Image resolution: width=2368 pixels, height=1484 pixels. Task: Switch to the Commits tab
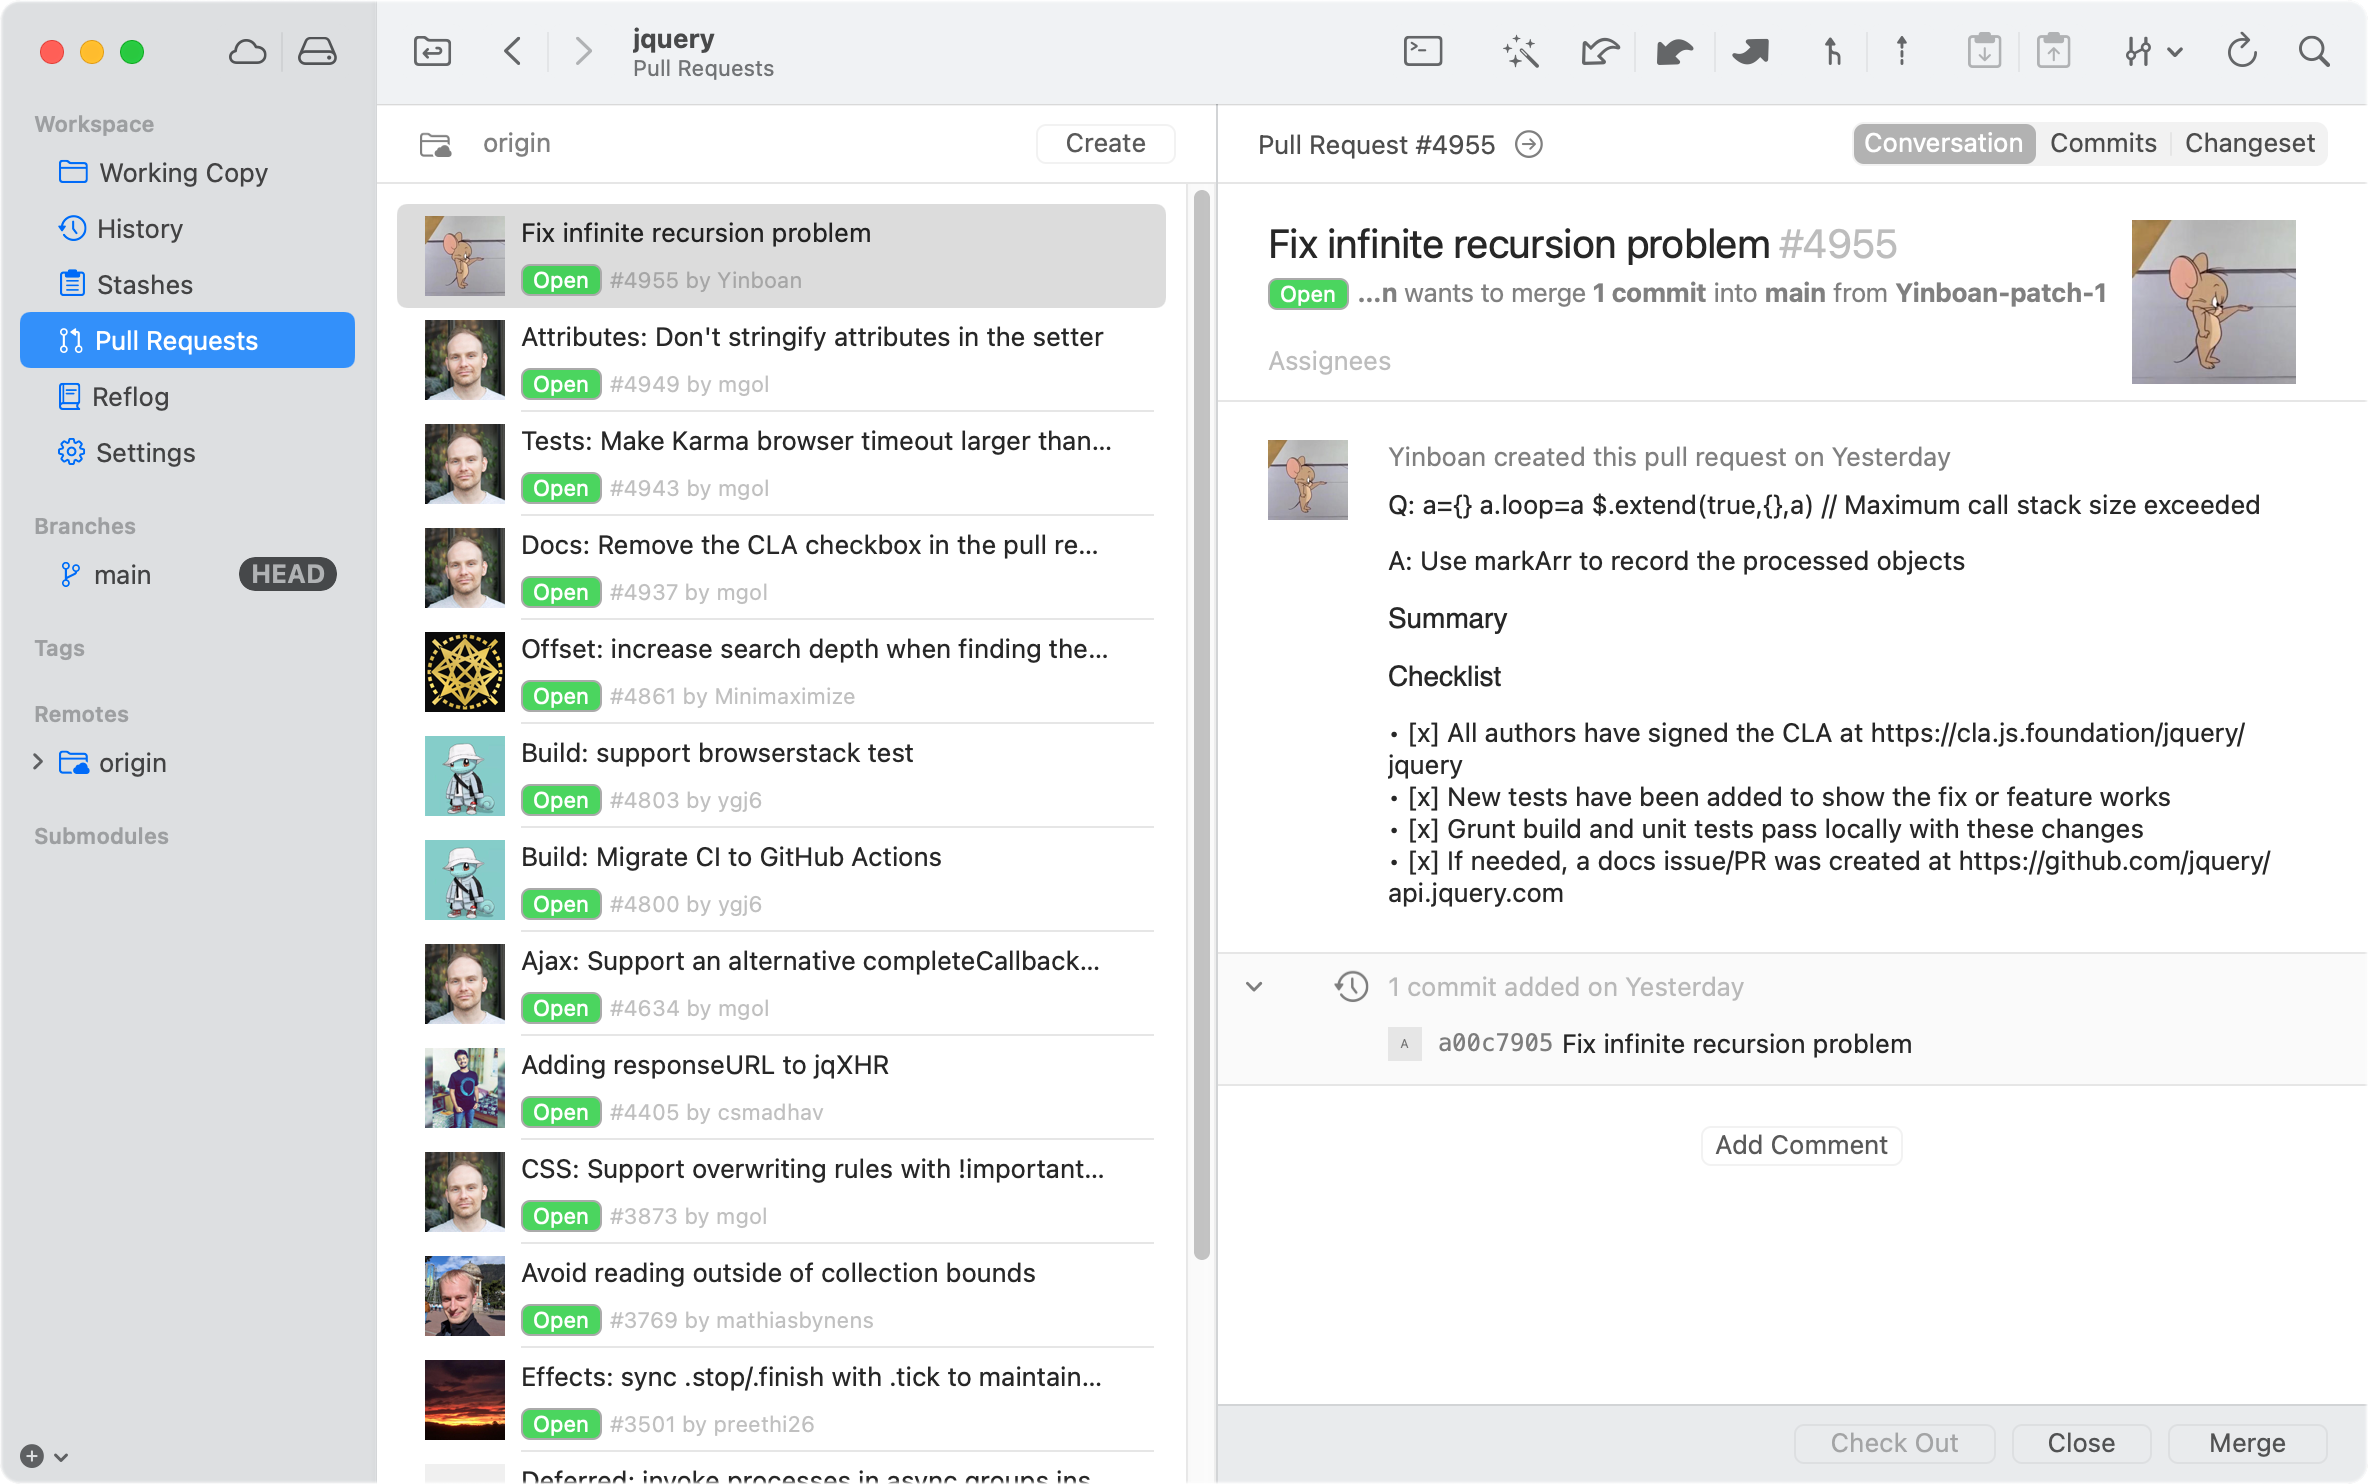(x=2103, y=143)
